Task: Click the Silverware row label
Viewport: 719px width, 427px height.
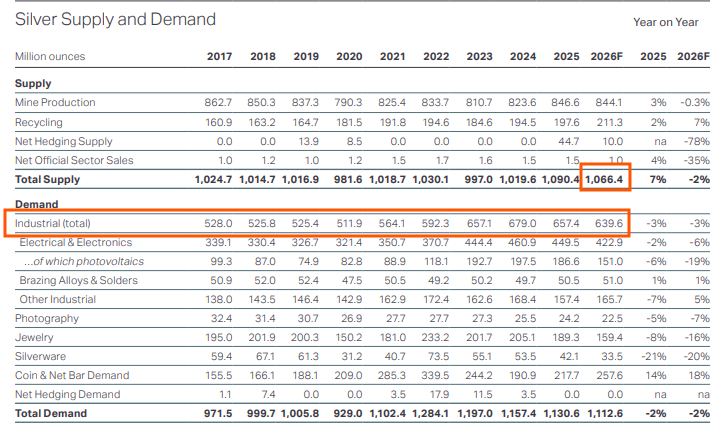Action: click(40, 356)
